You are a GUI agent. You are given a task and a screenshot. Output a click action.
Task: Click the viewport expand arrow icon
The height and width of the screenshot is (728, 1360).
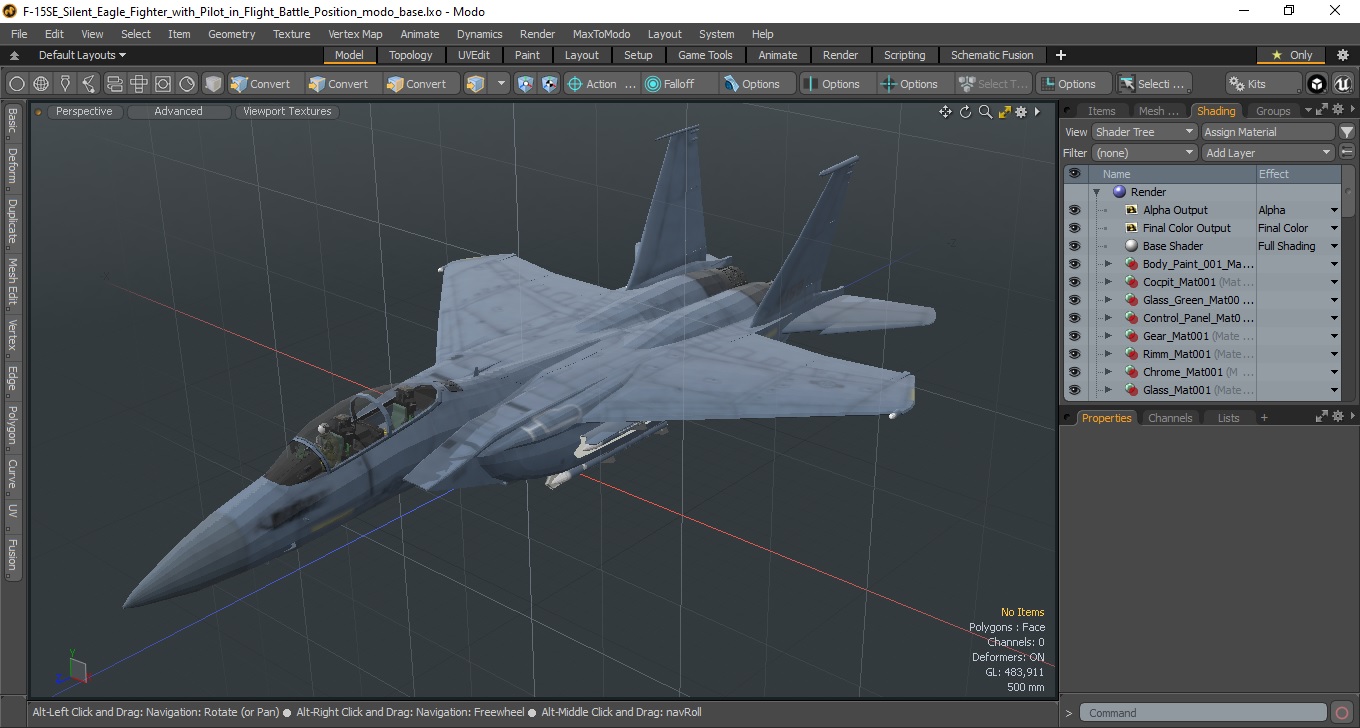point(1037,112)
